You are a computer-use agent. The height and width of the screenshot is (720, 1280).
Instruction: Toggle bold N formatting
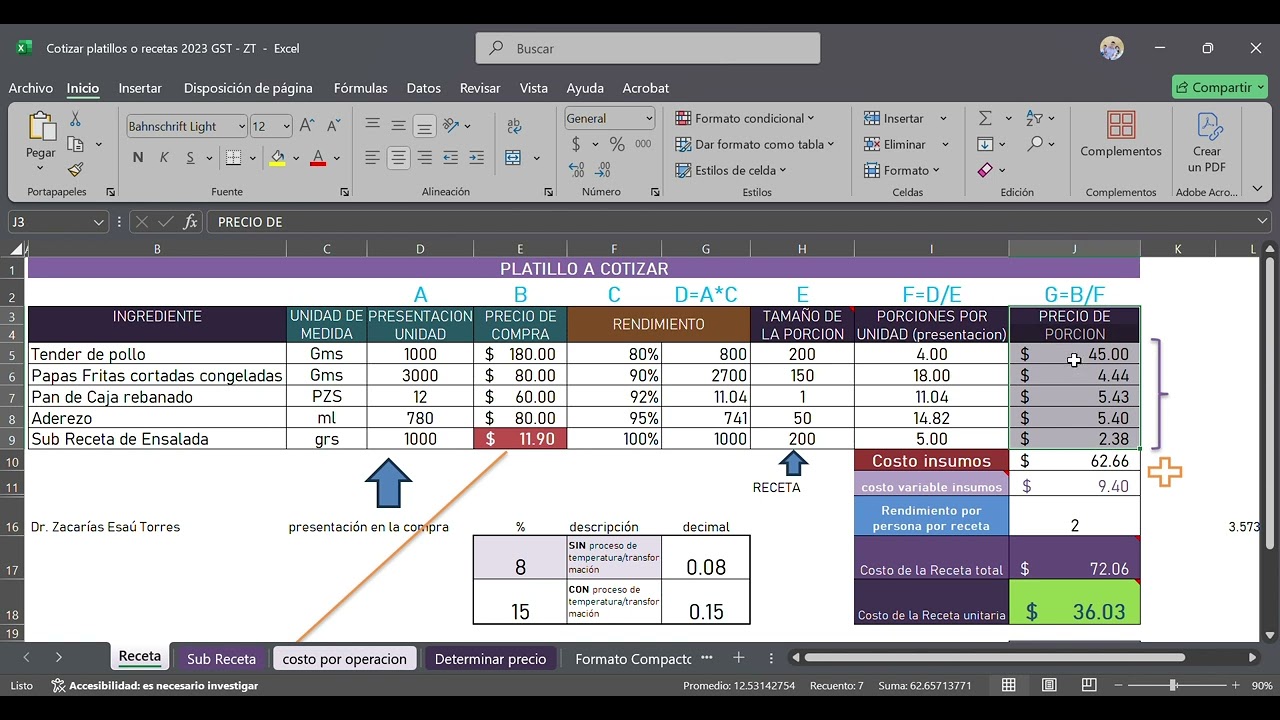138,158
